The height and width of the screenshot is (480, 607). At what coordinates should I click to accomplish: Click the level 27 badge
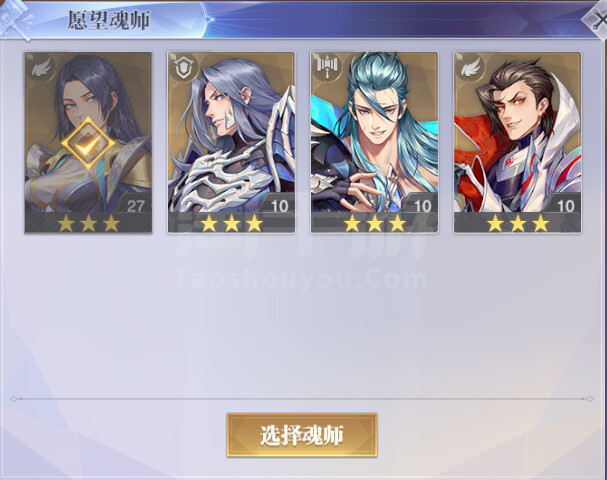tap(135, 206)
